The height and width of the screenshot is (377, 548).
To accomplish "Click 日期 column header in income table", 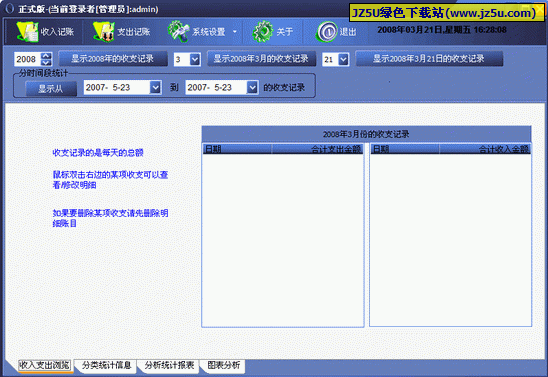I will pos(405,149).
